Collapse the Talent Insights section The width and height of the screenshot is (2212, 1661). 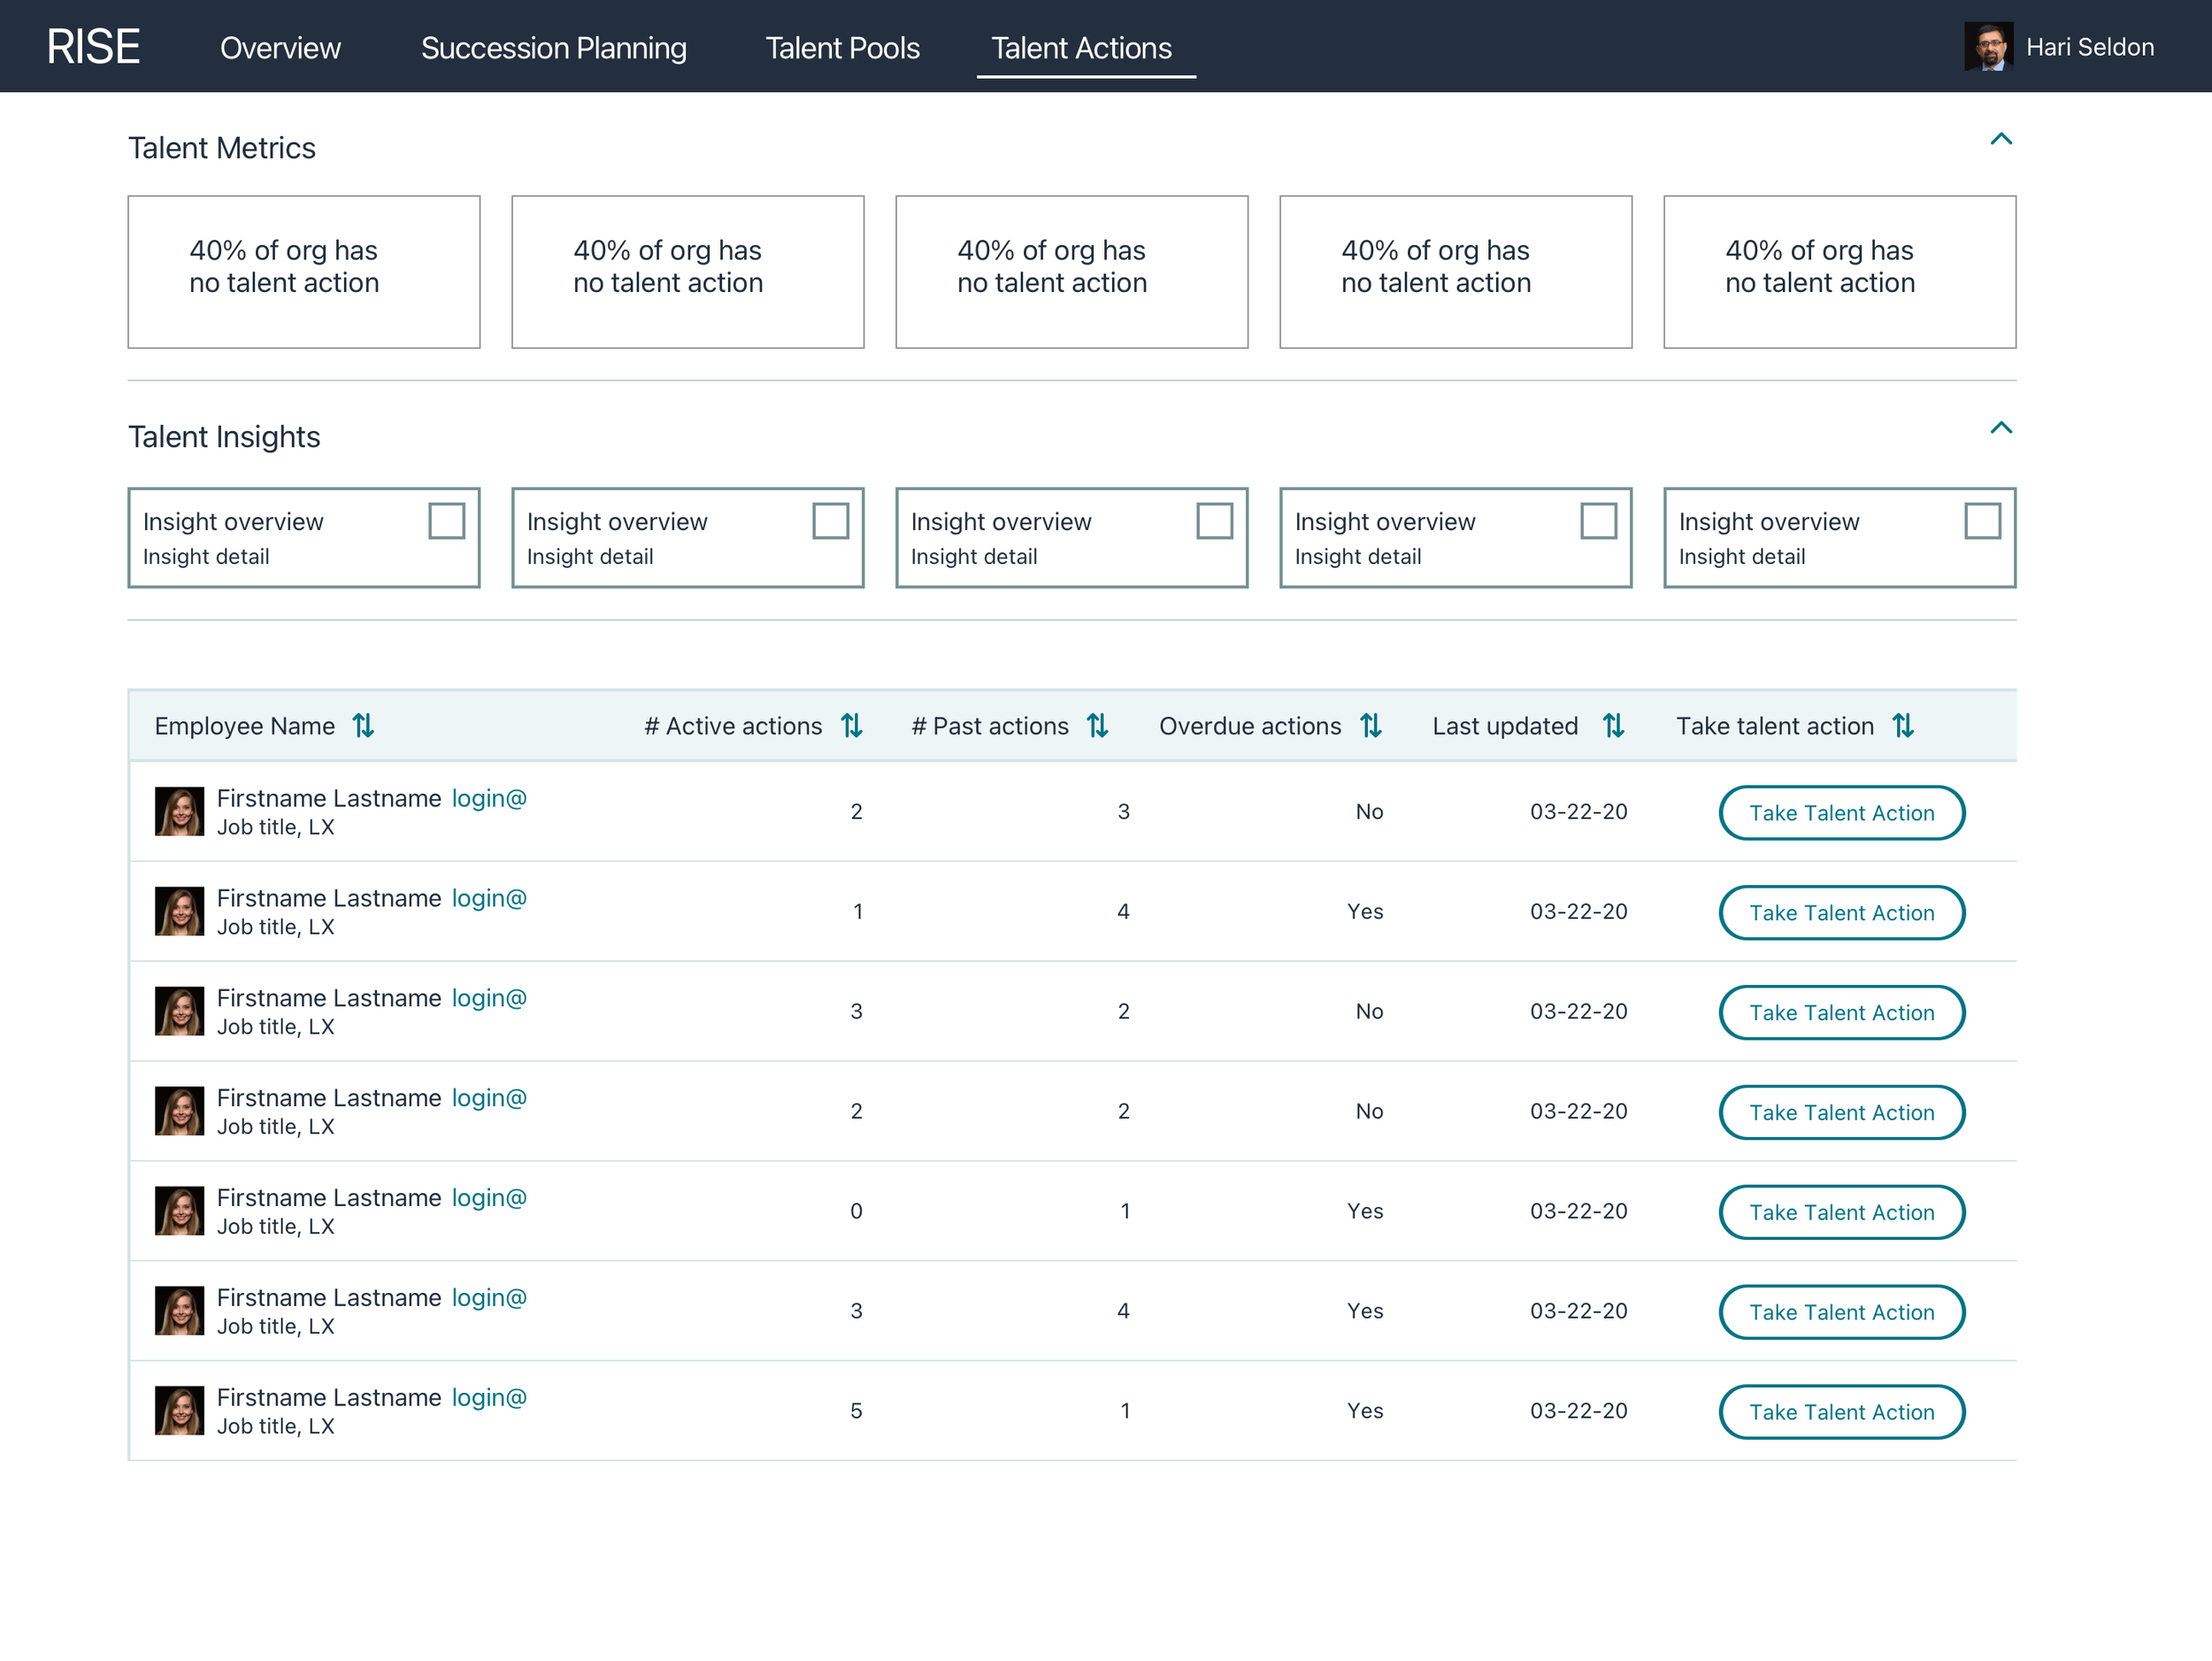coord(2000,428)
